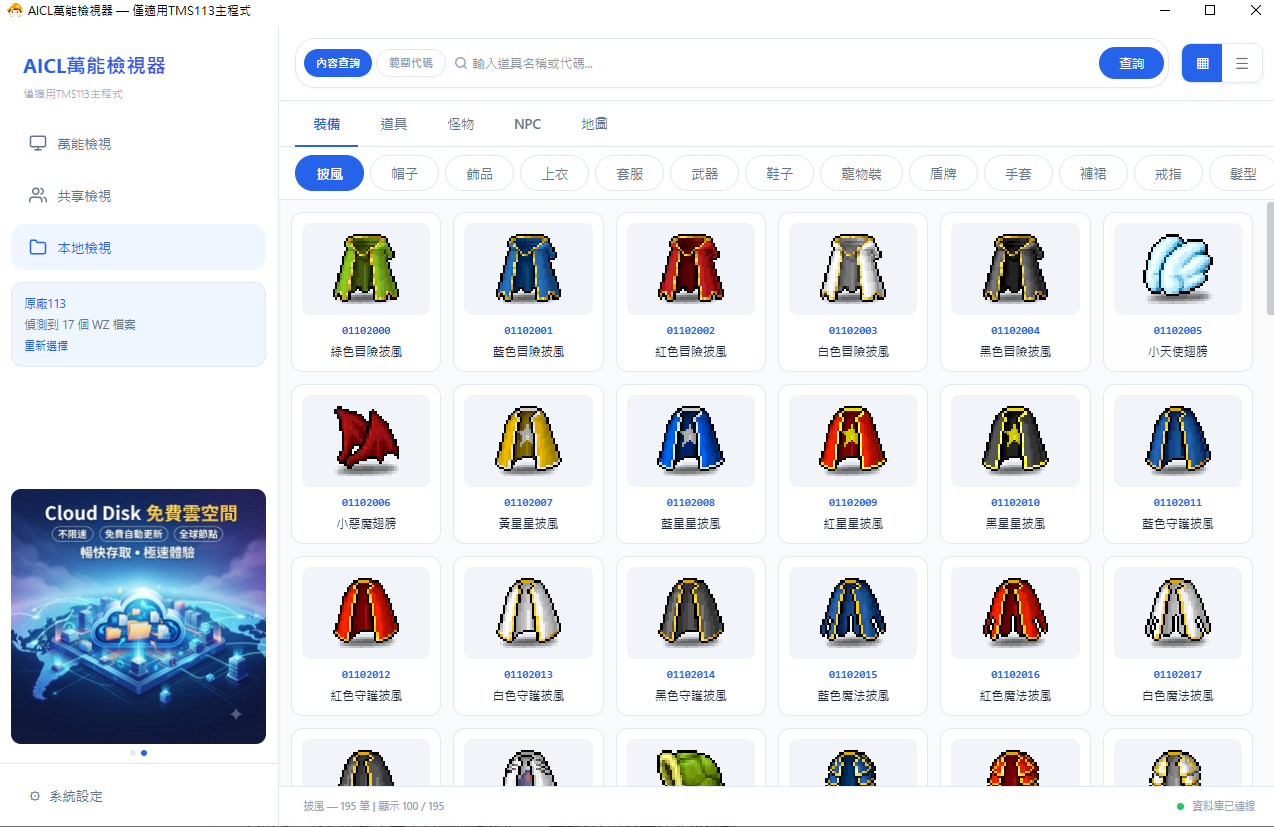
Task: Open the Cloud Disk advertisement banner
Action: (x=138, y=616)
